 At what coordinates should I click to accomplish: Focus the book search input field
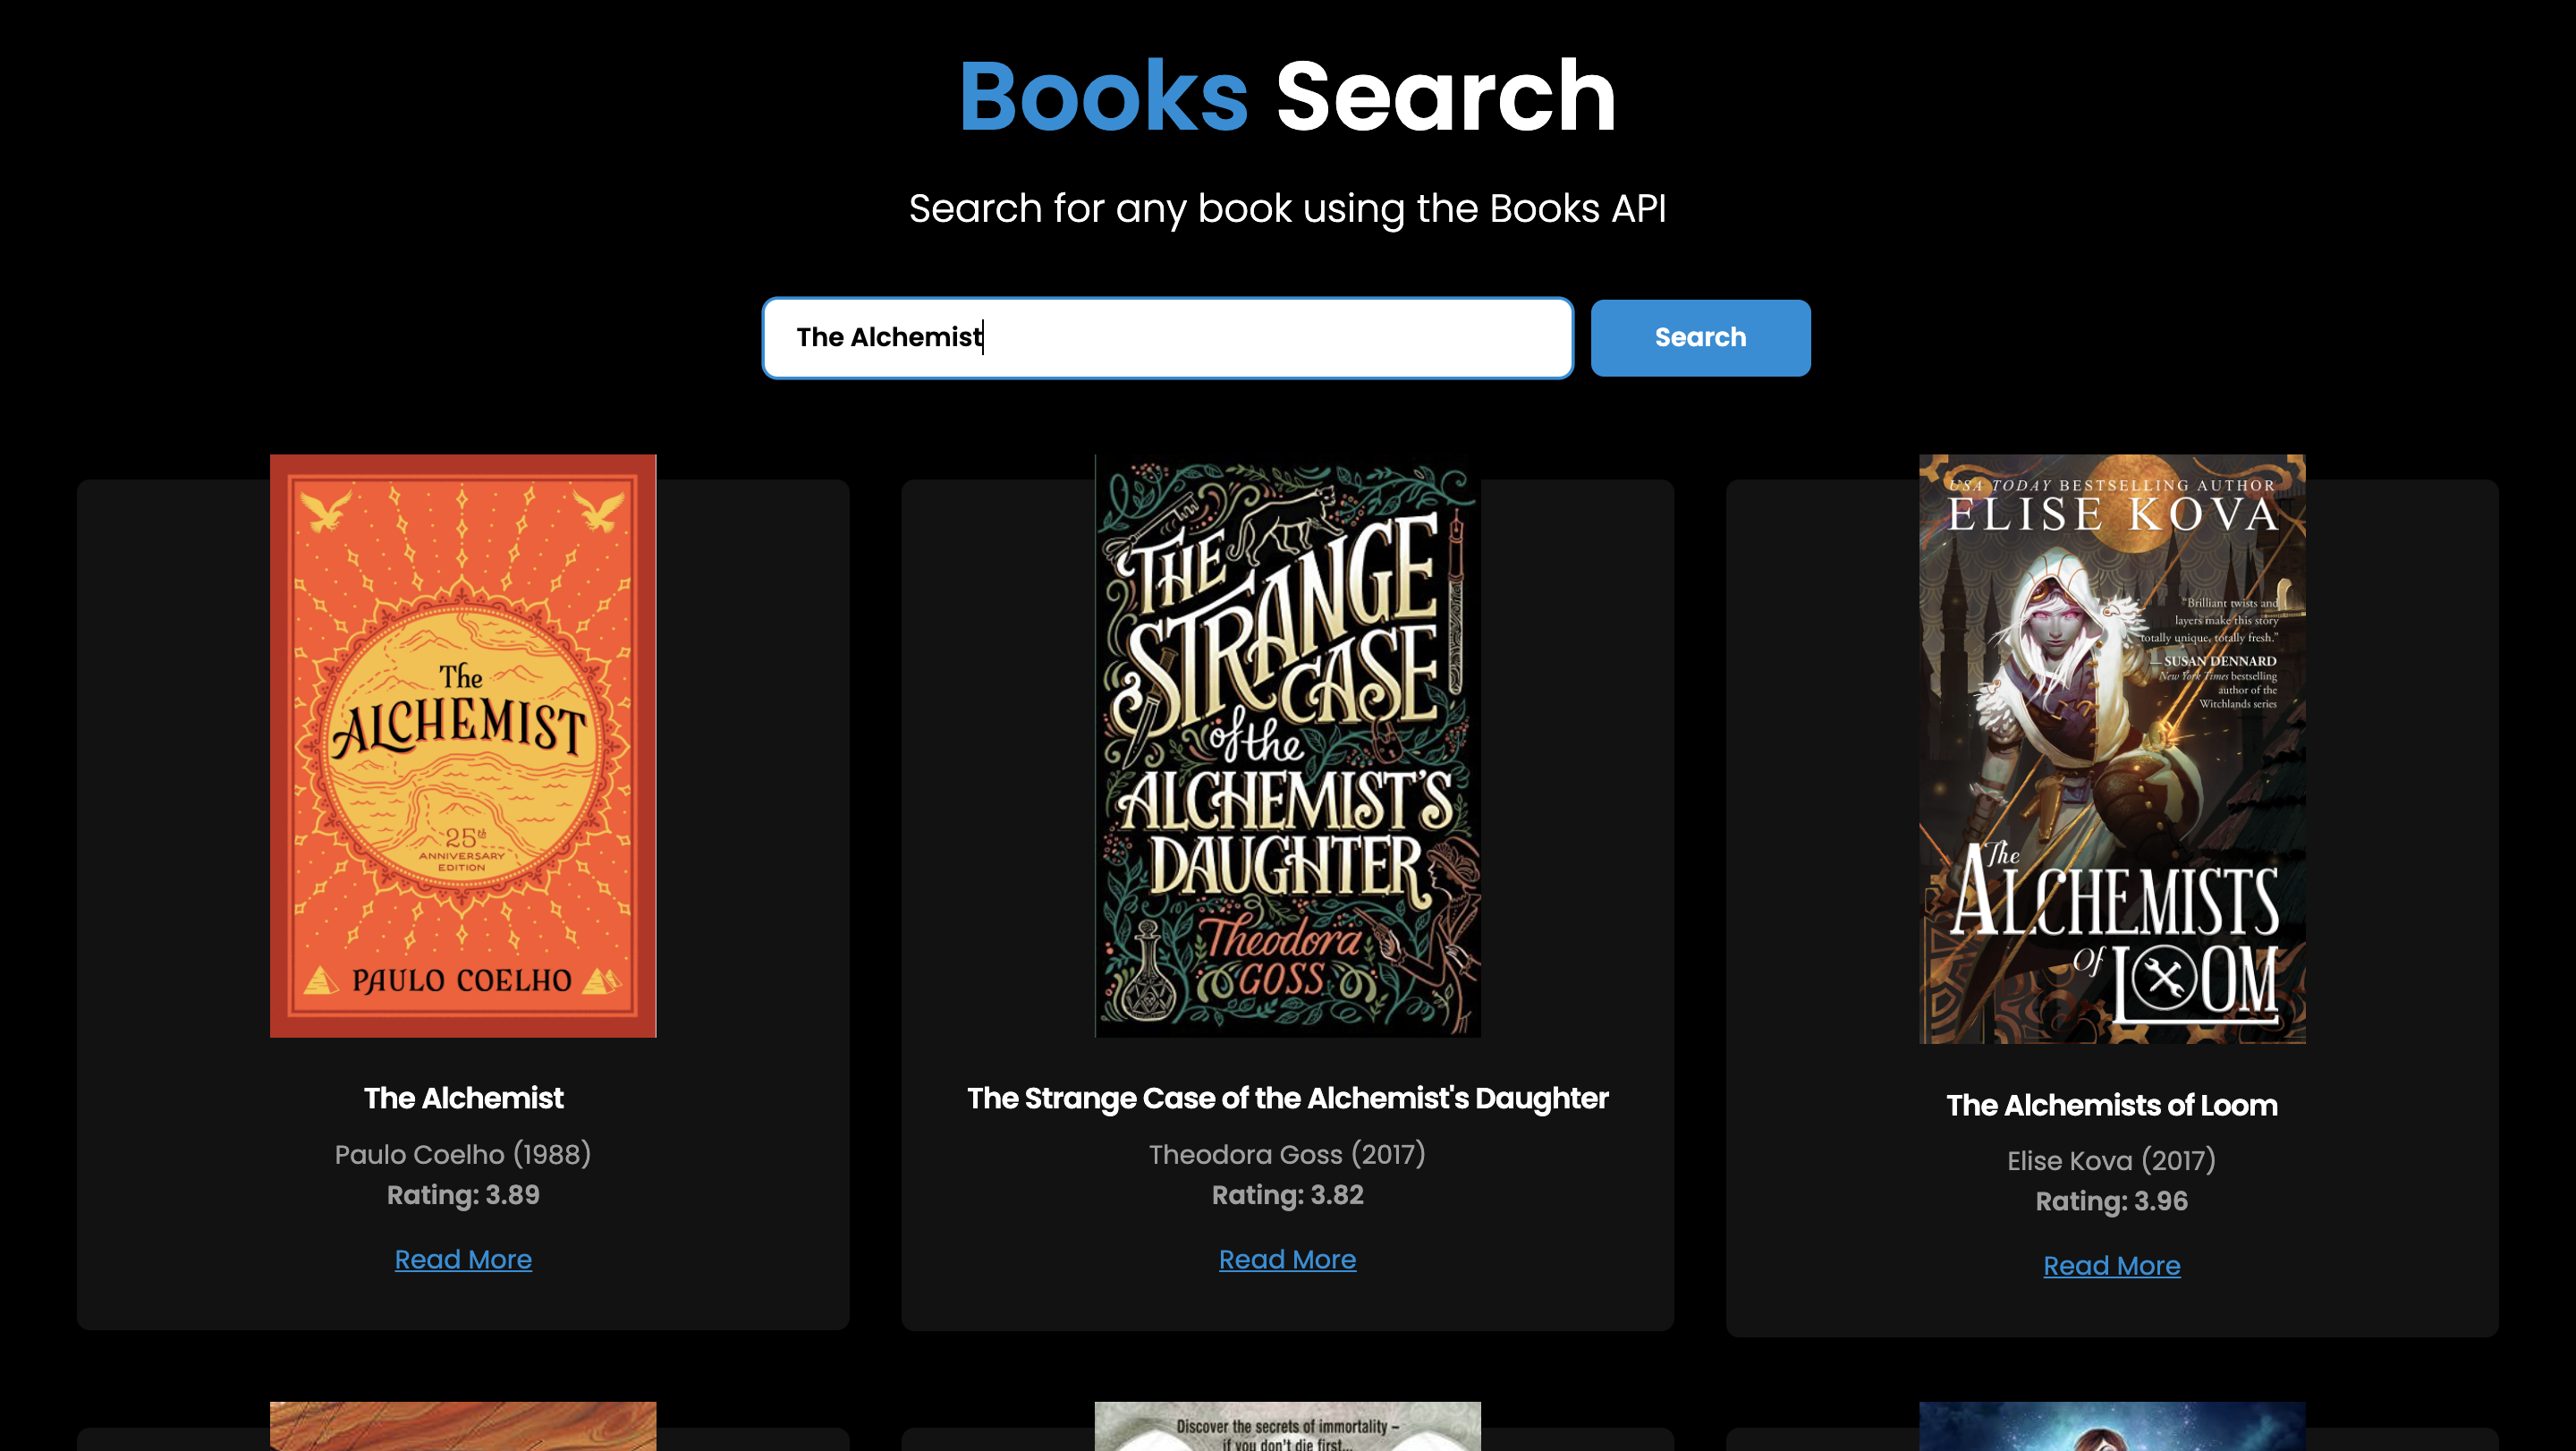coord(1167,338)
